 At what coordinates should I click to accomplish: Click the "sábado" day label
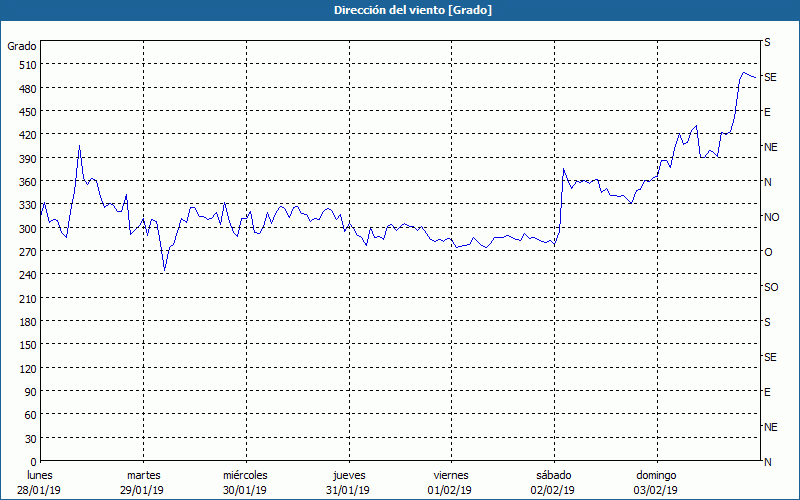pos(553,475)
